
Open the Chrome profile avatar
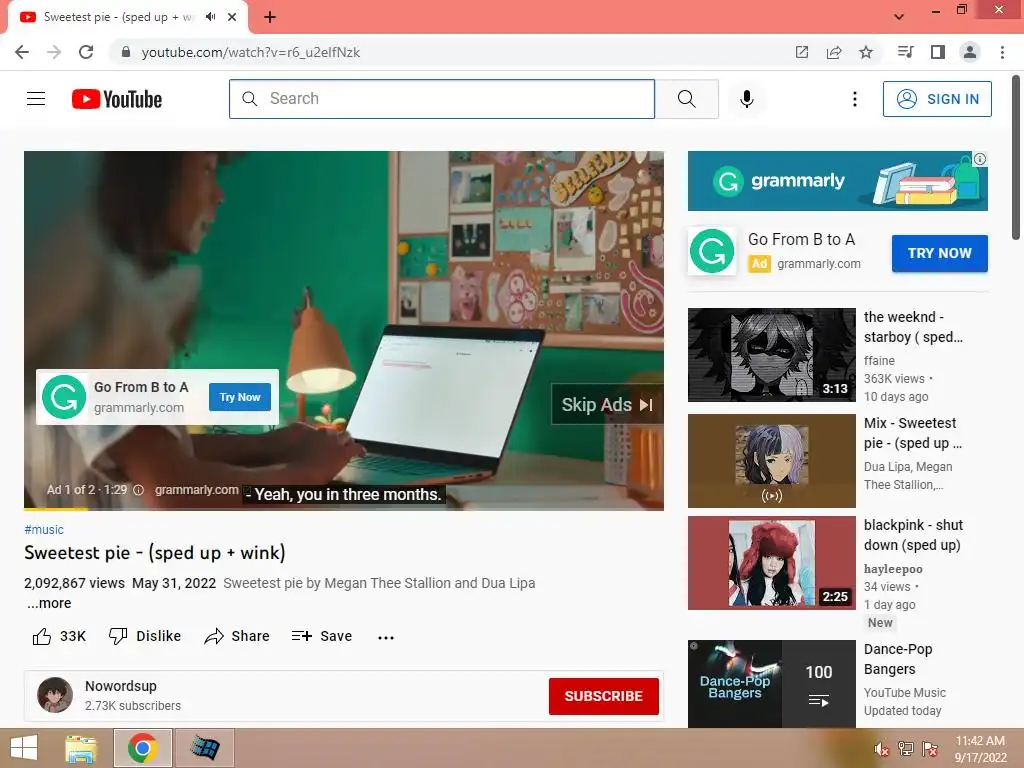click(x=970, y=52)
